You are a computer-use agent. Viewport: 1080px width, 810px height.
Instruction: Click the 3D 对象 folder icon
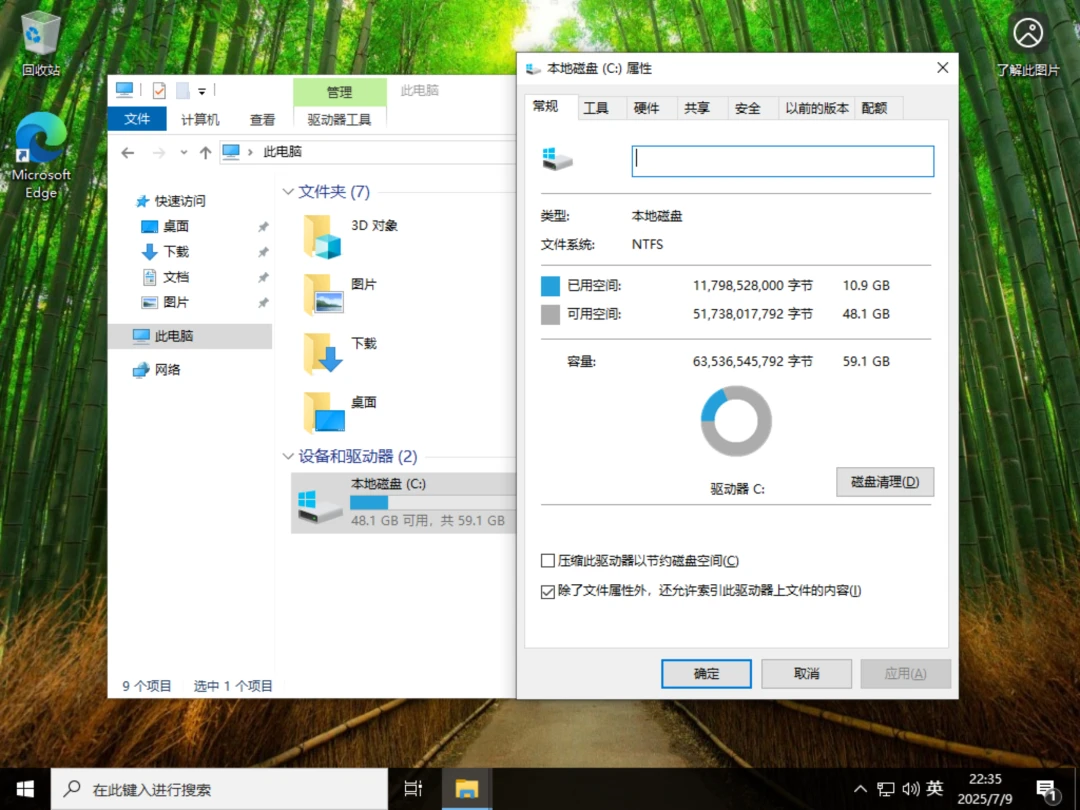tap(323, 236)
